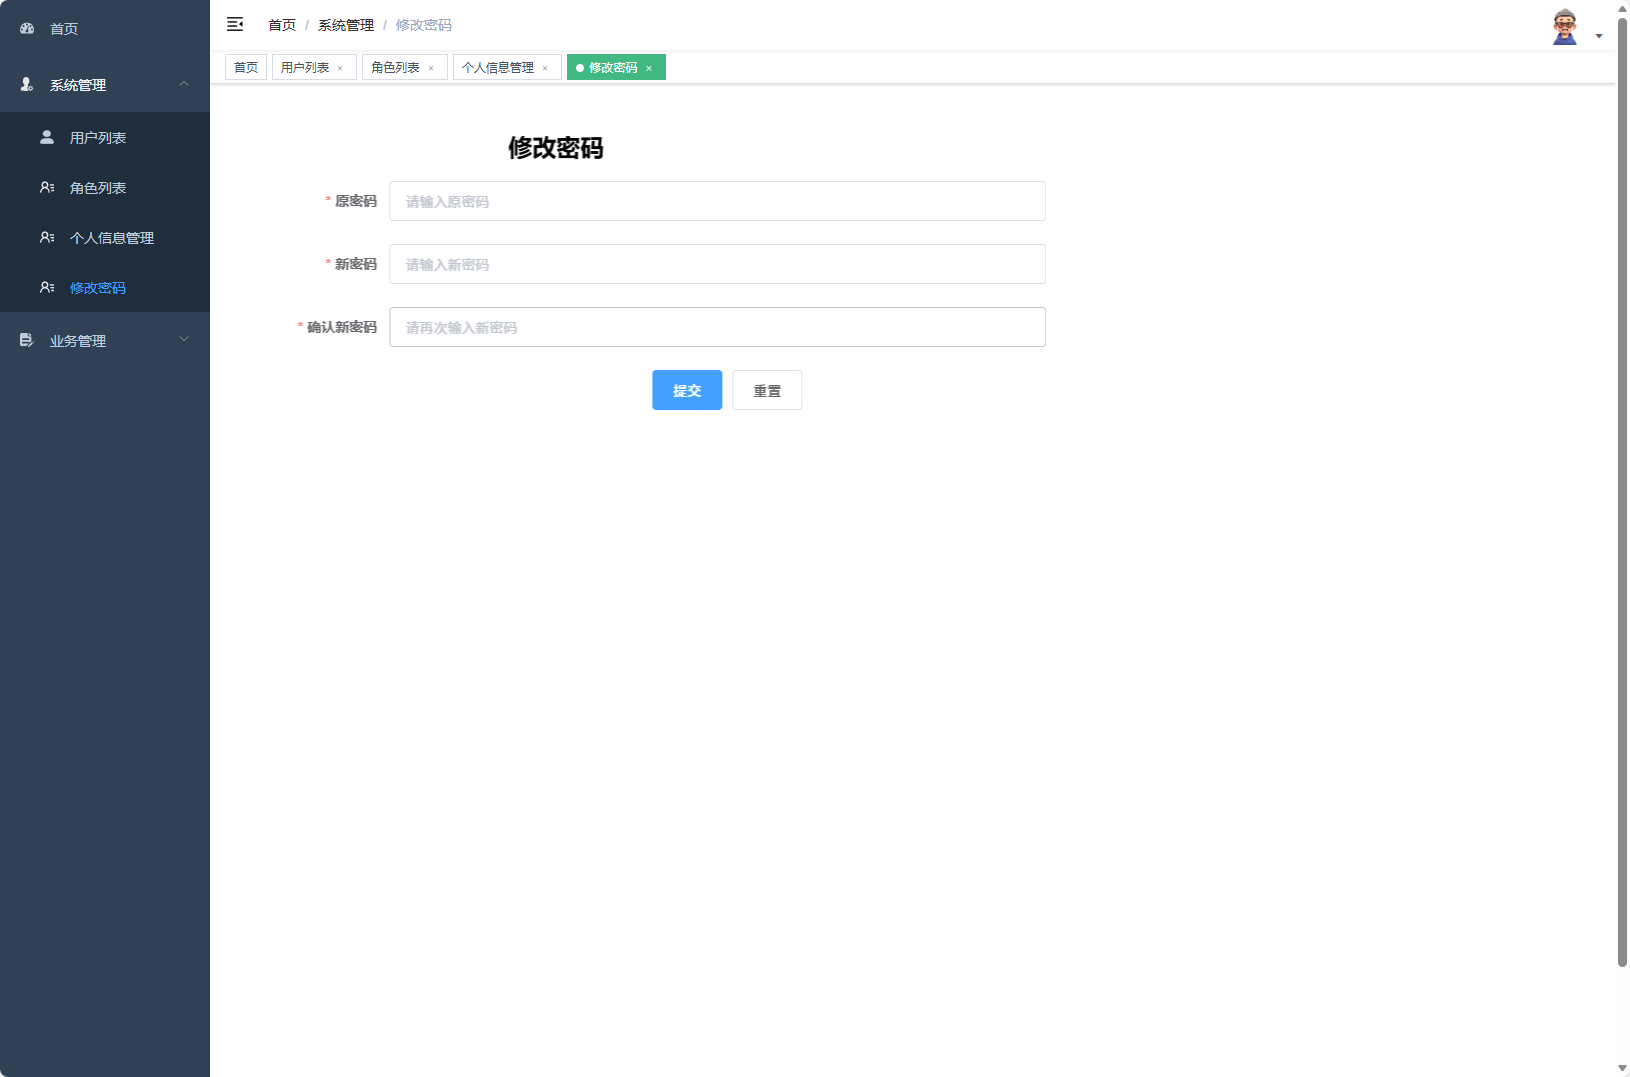Switch to the 首页 tab

click(246, 66)
